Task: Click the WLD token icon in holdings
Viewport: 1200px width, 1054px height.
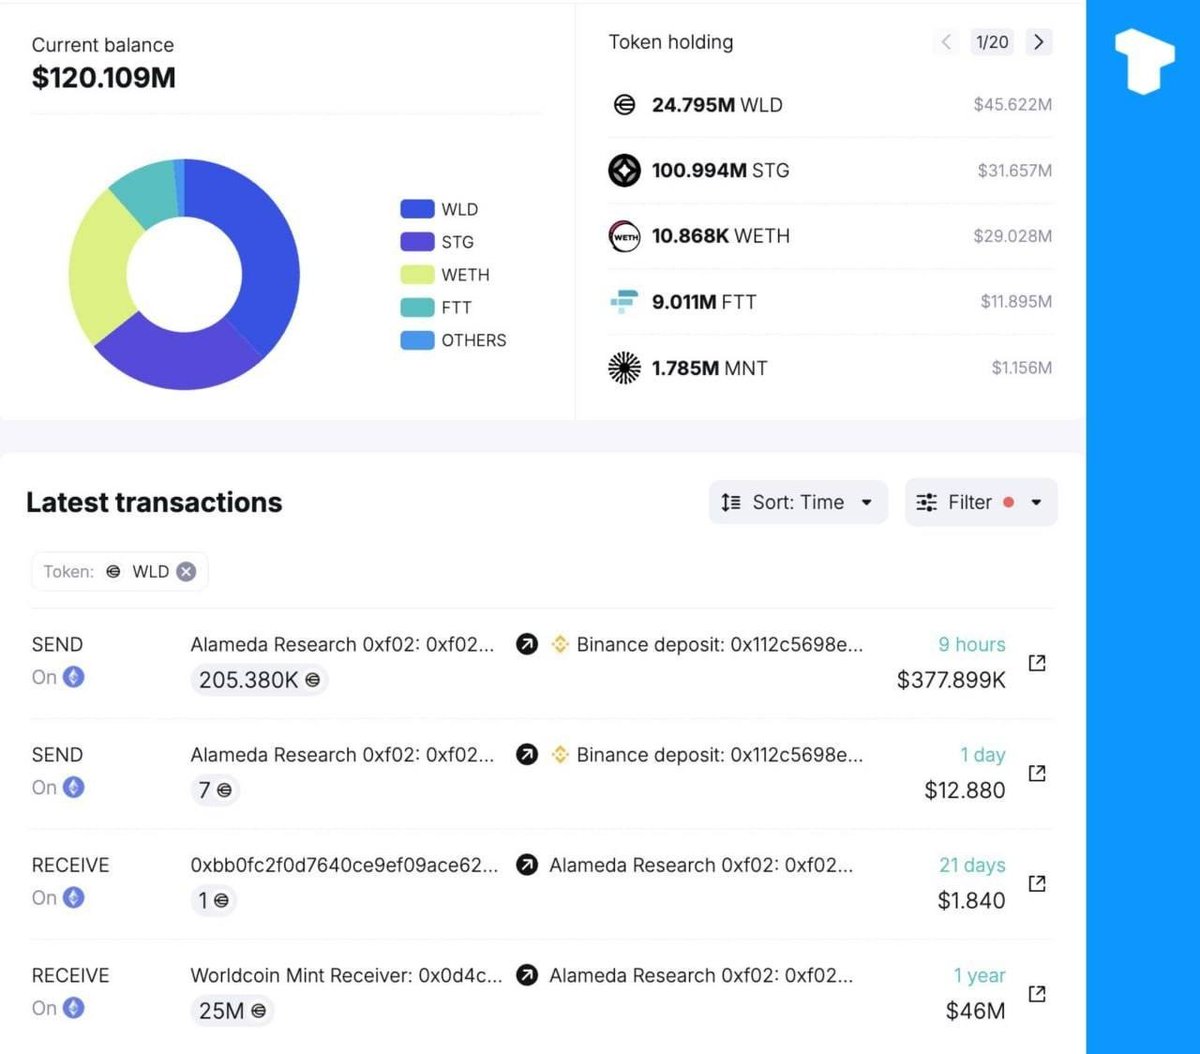Action: pos(624,104)
